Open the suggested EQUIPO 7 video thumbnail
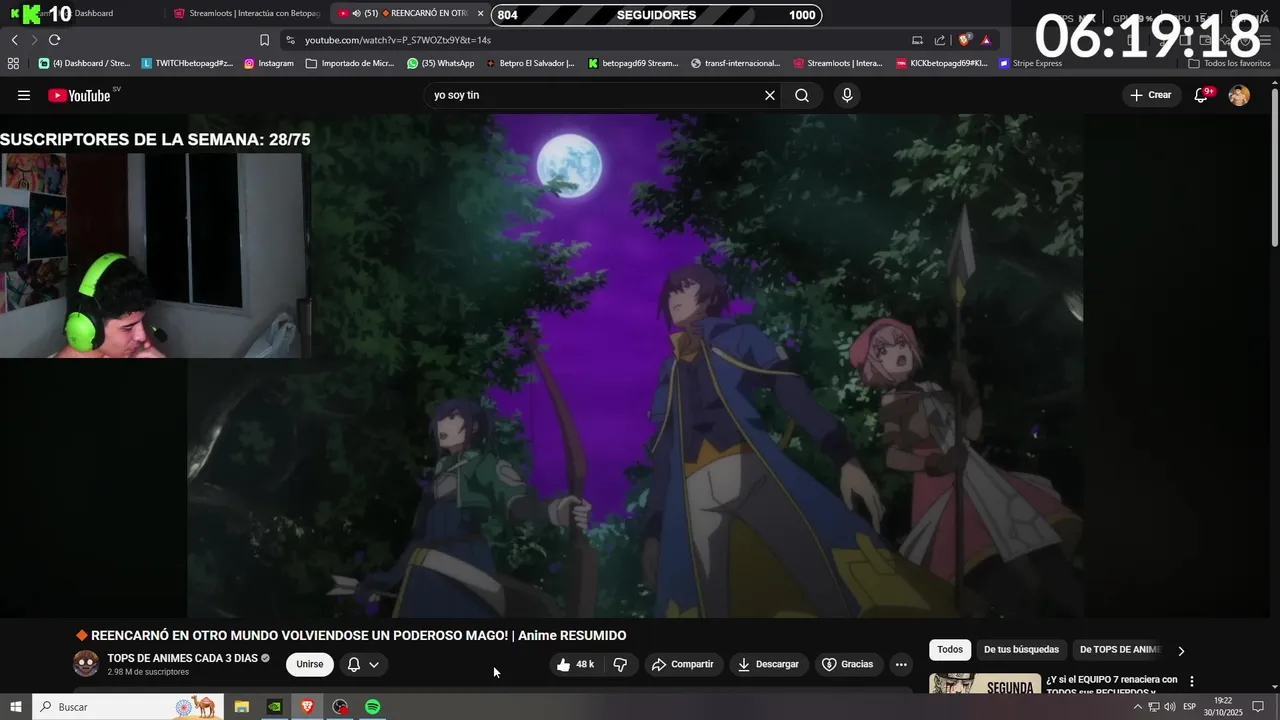Screen dimensions: 1280x720 click(x=985, y=684)
